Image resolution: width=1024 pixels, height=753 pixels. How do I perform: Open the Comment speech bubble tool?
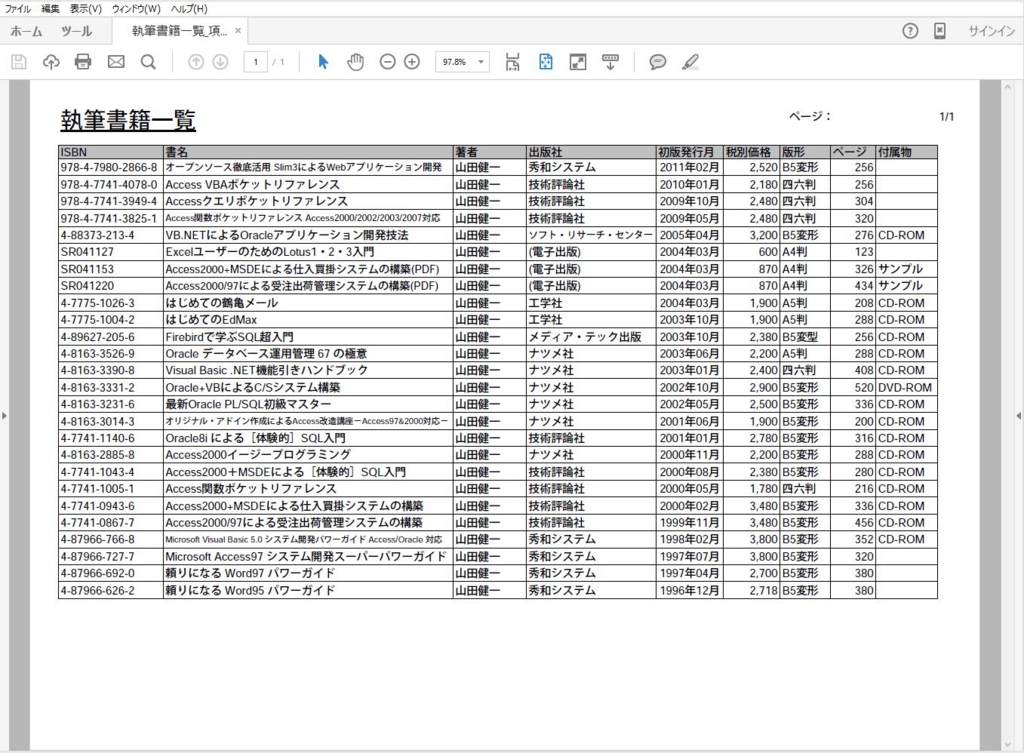tap(658, 61)
